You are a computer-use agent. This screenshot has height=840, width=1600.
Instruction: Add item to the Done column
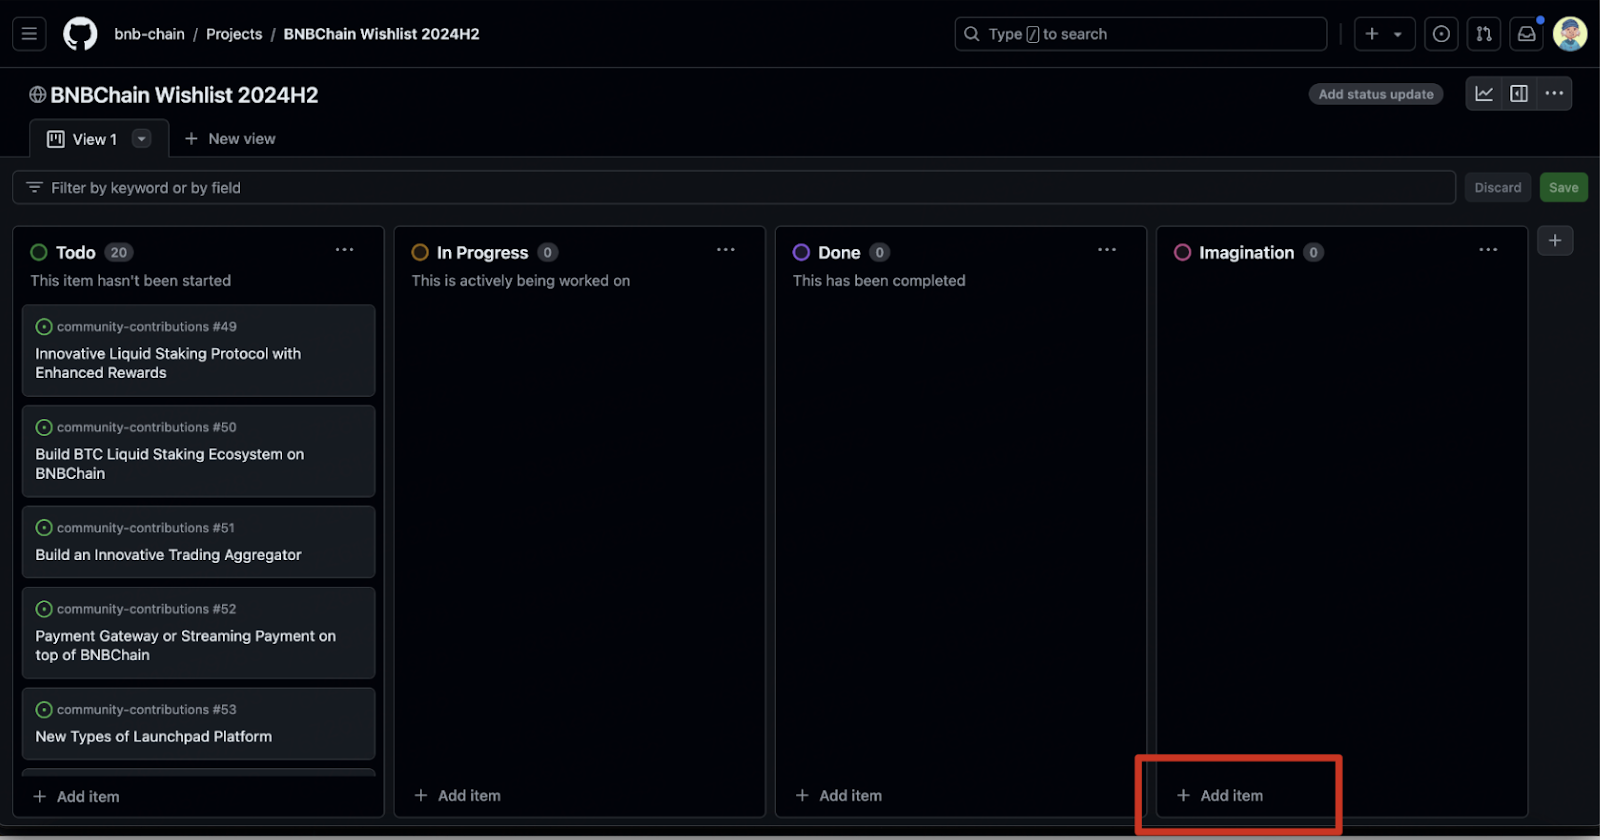839,796
